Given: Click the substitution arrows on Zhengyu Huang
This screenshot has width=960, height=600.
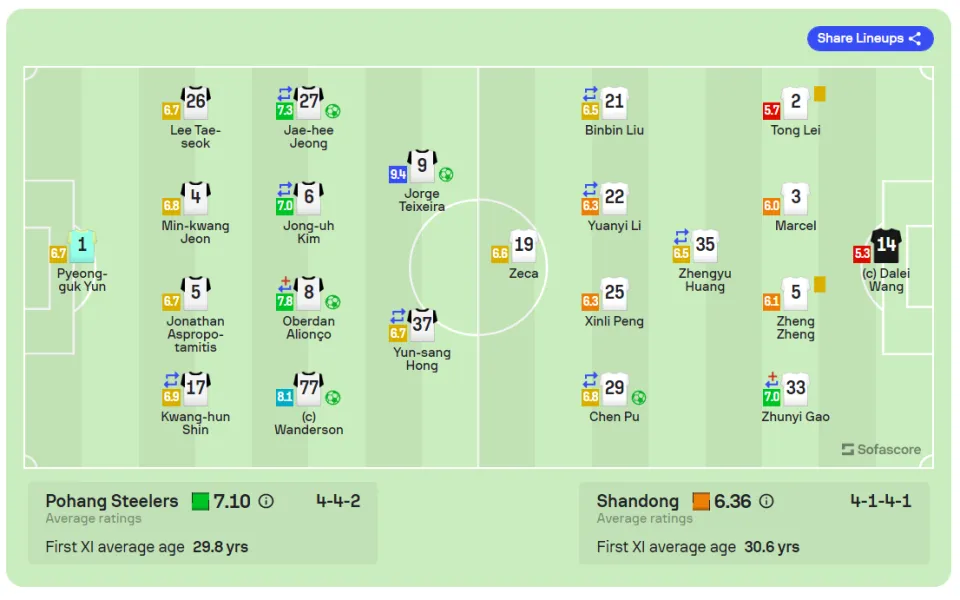Looking at the screenshot, I should (x=681, y=236).
